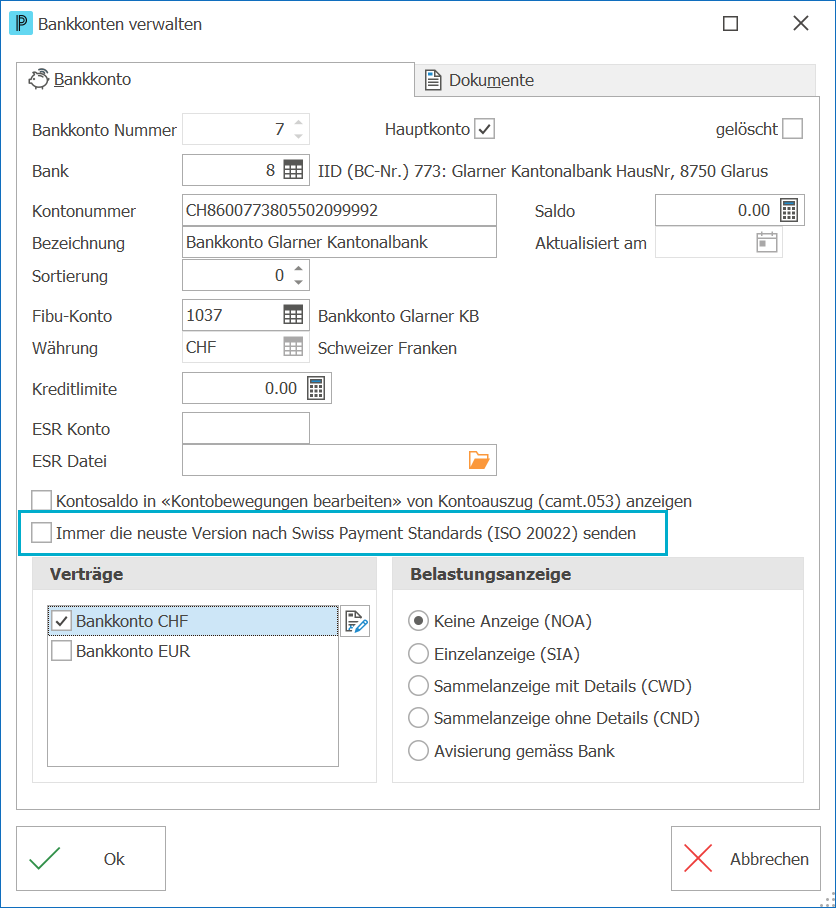The width and height of the screenshot is (836, 908).
Task: Focus the ESR Konto input field
Action: click(246, 429)
